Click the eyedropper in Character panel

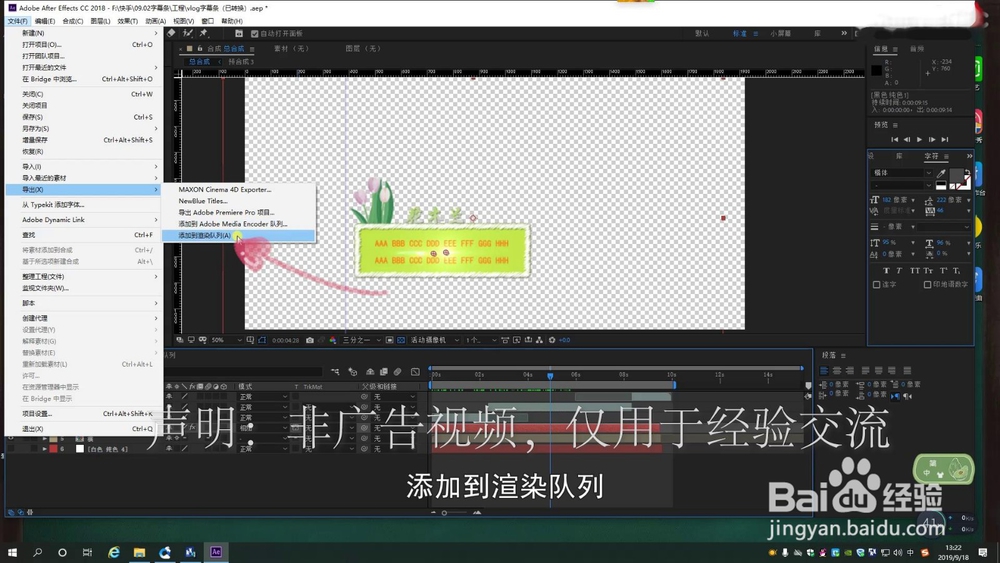click(941, 173)
